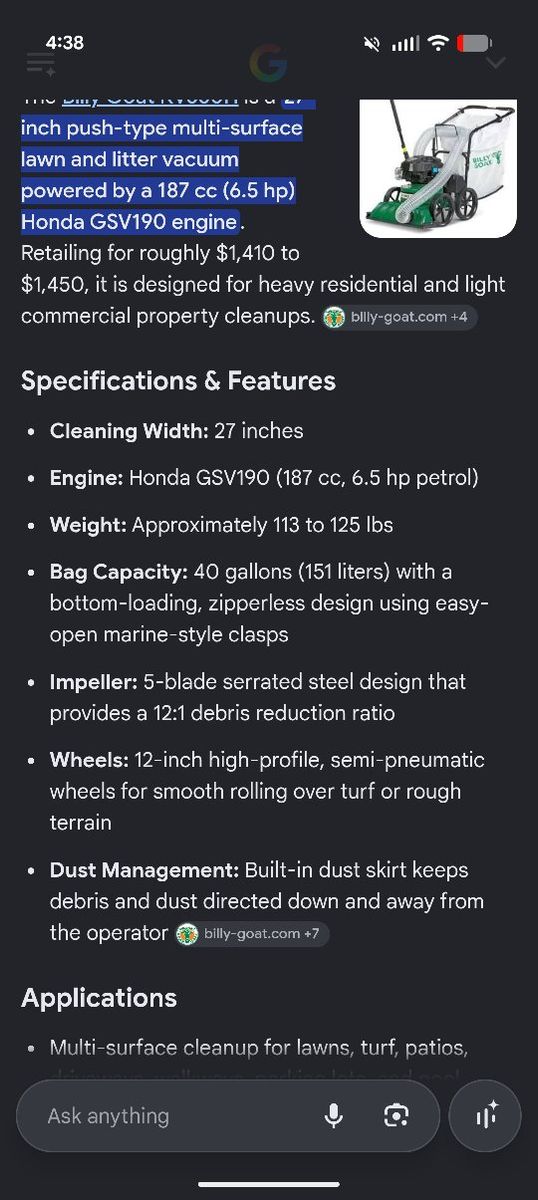538x1200 pixels.
Task: Tap the silent mode bell icon
Action: pyautogui.click(x=373, y=44)
